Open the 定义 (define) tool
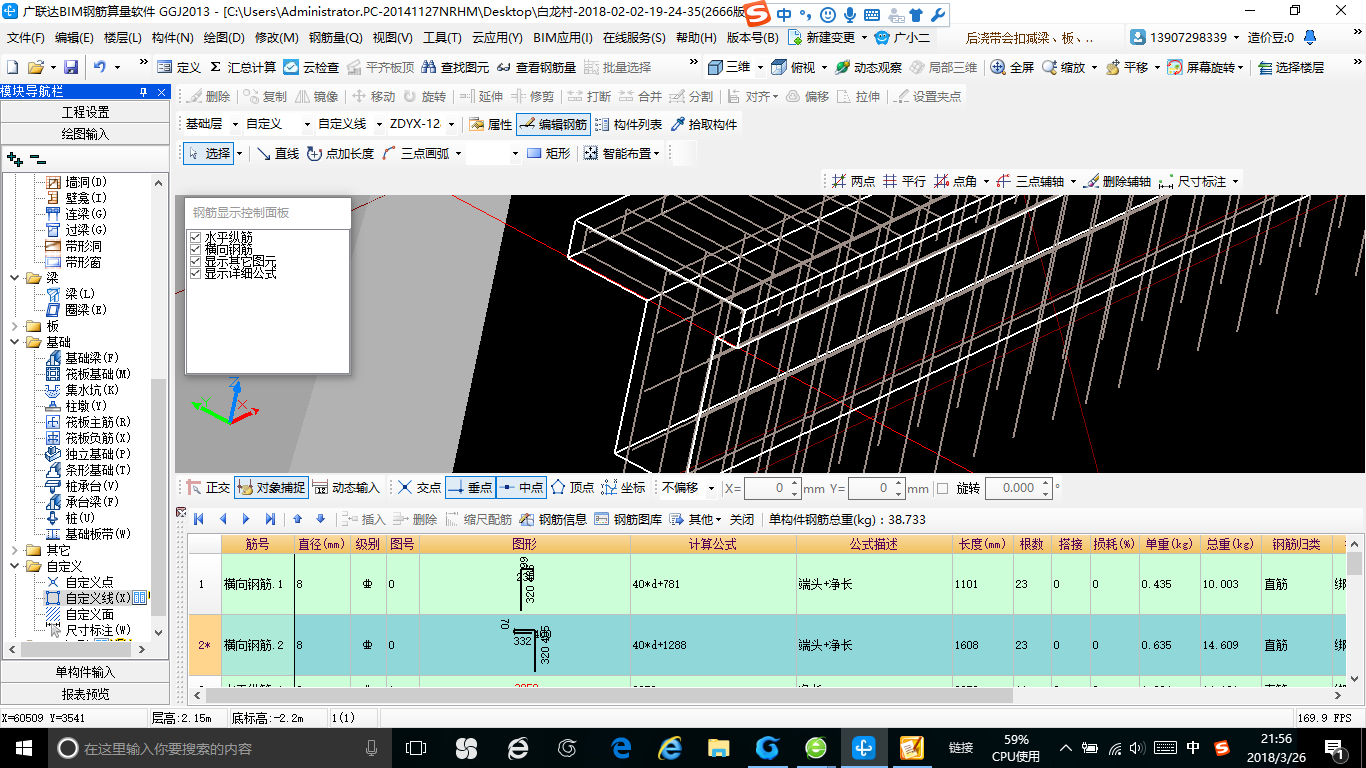This screenshot has height=768, width=1366. [179, 67]
